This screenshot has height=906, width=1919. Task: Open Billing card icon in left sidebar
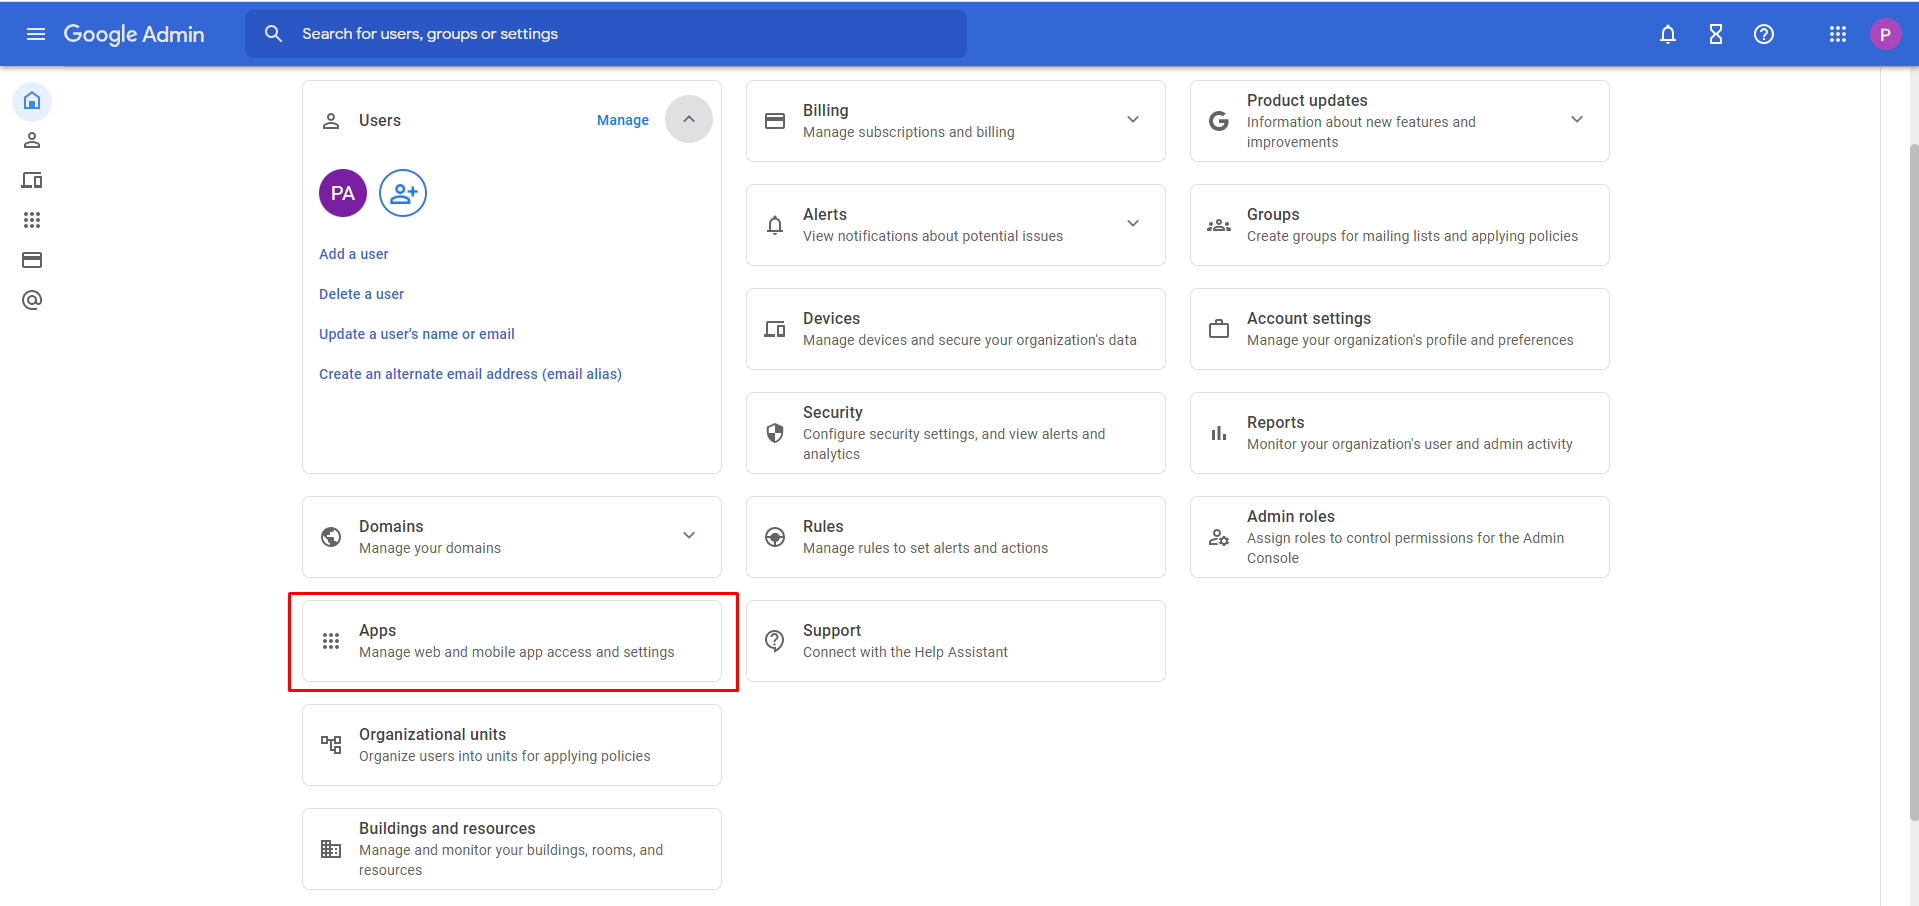point(32,260)
